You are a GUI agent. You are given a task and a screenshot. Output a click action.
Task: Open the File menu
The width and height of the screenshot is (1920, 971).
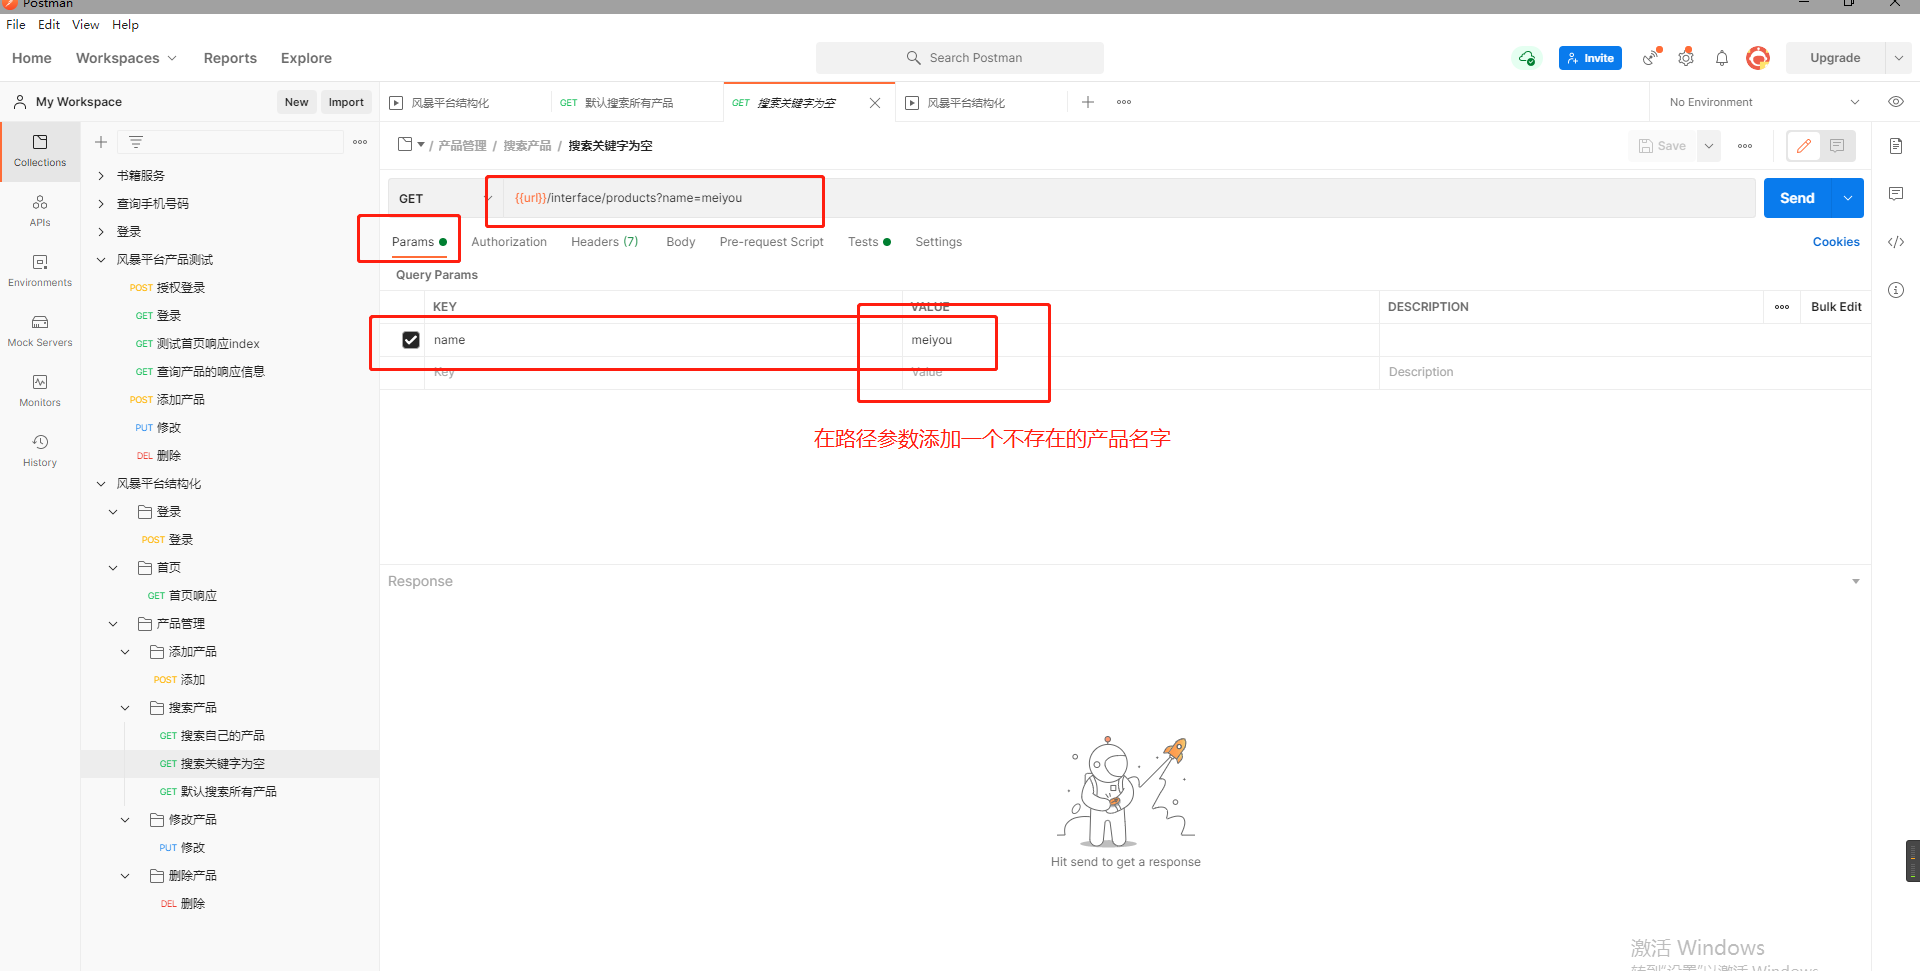point(16,25)
